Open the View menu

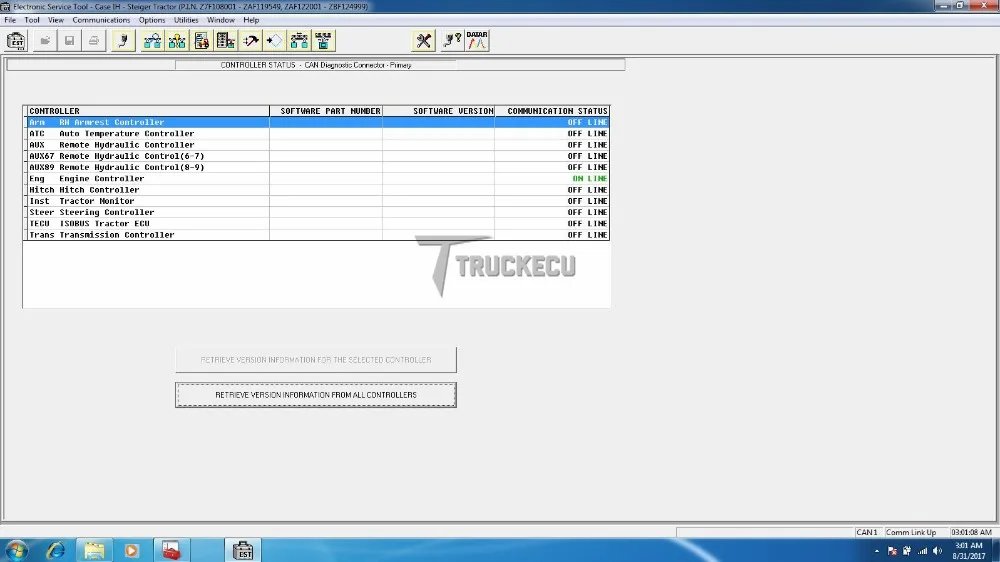pos(55,20)
